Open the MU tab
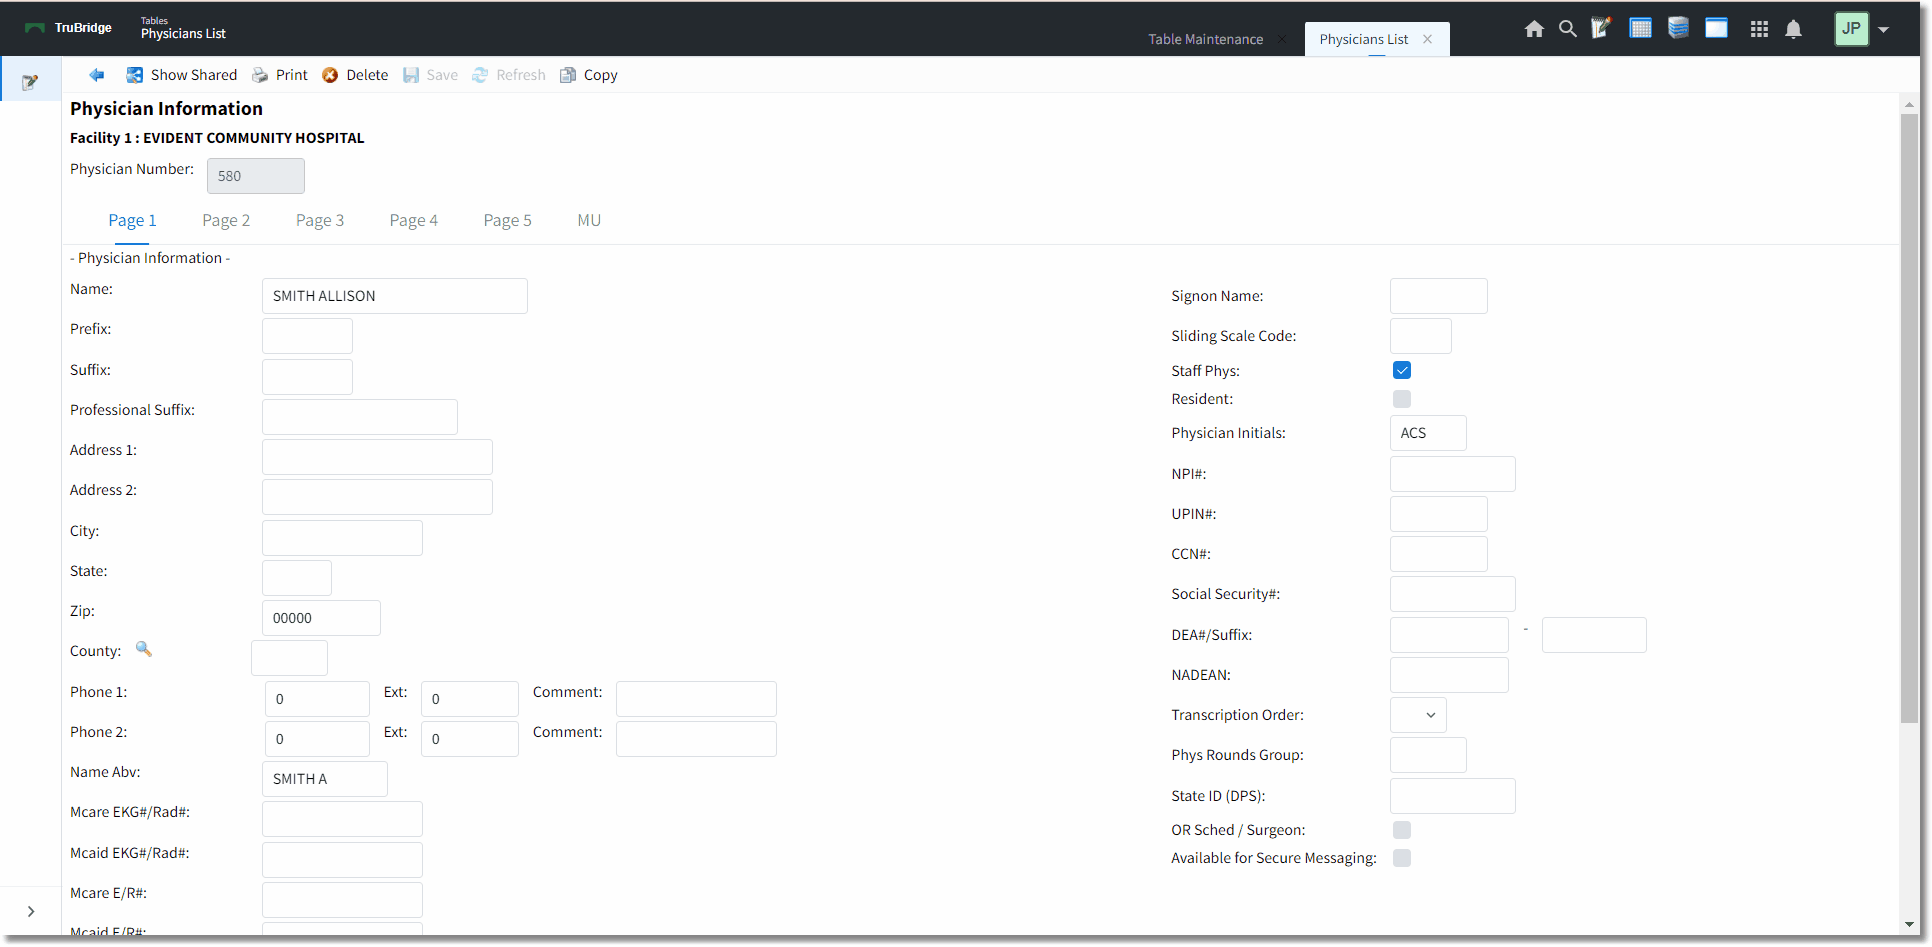The width and height of the screenshot is (1932, 947). [589, 220]
